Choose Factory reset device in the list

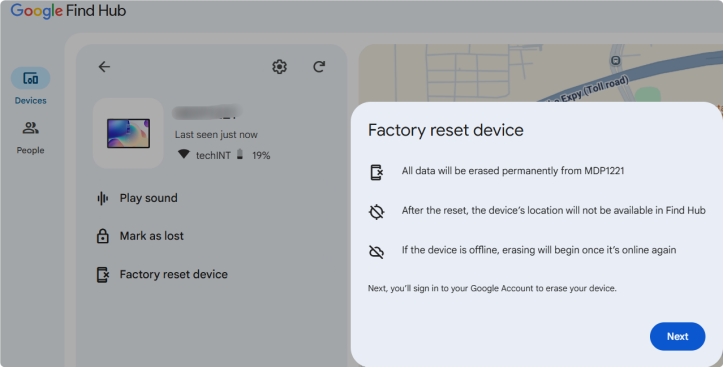(x=163, y=274)
